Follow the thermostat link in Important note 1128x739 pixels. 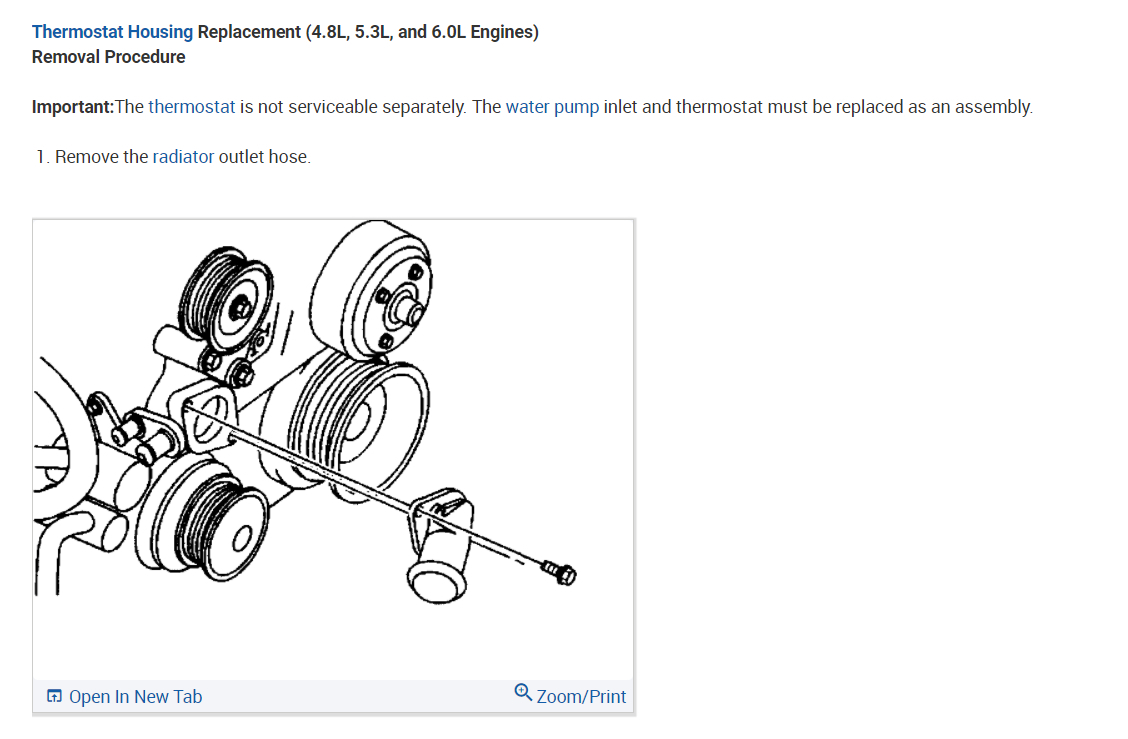click(191, 107)
